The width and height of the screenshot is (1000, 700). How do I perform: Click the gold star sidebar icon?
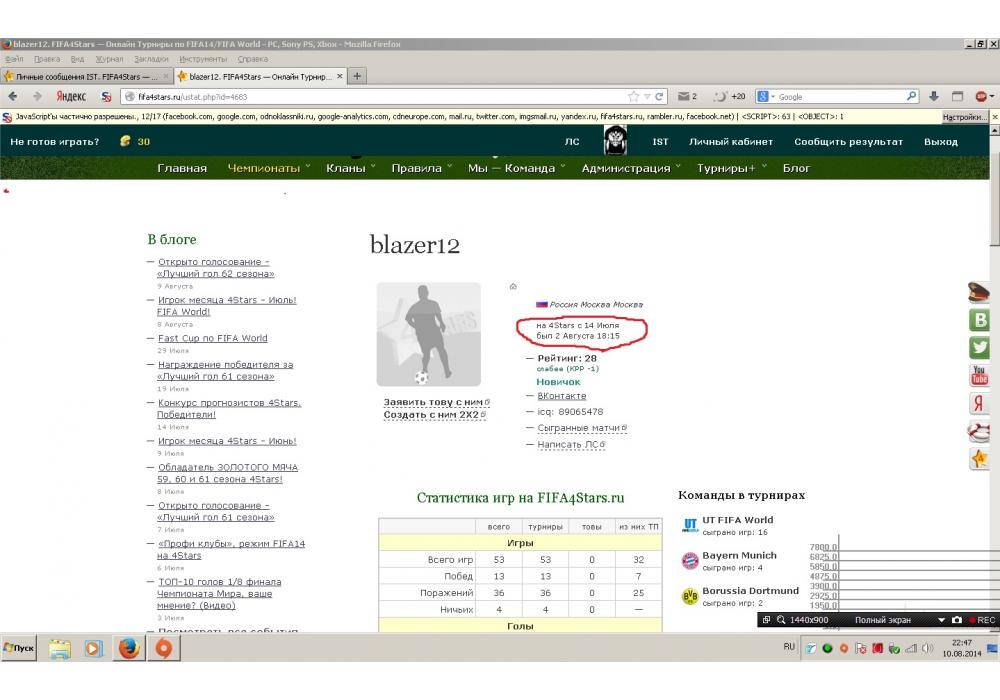pyautogui.click(x=979, y=459)
